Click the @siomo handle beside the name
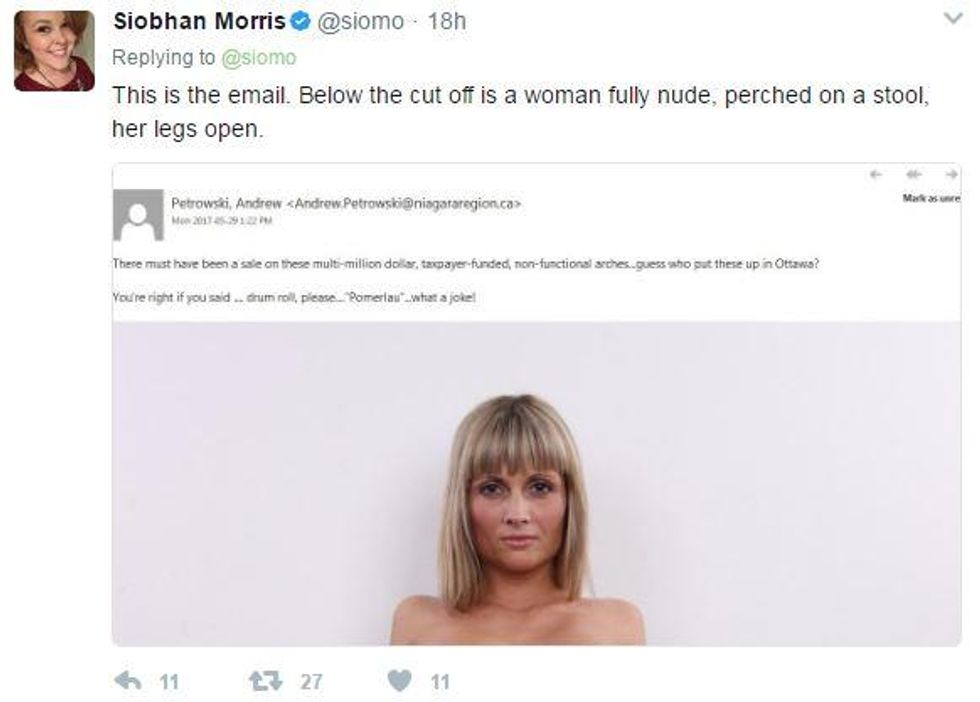Image resolution: width=980 pixels, height=702 pixels. point(360,21)
